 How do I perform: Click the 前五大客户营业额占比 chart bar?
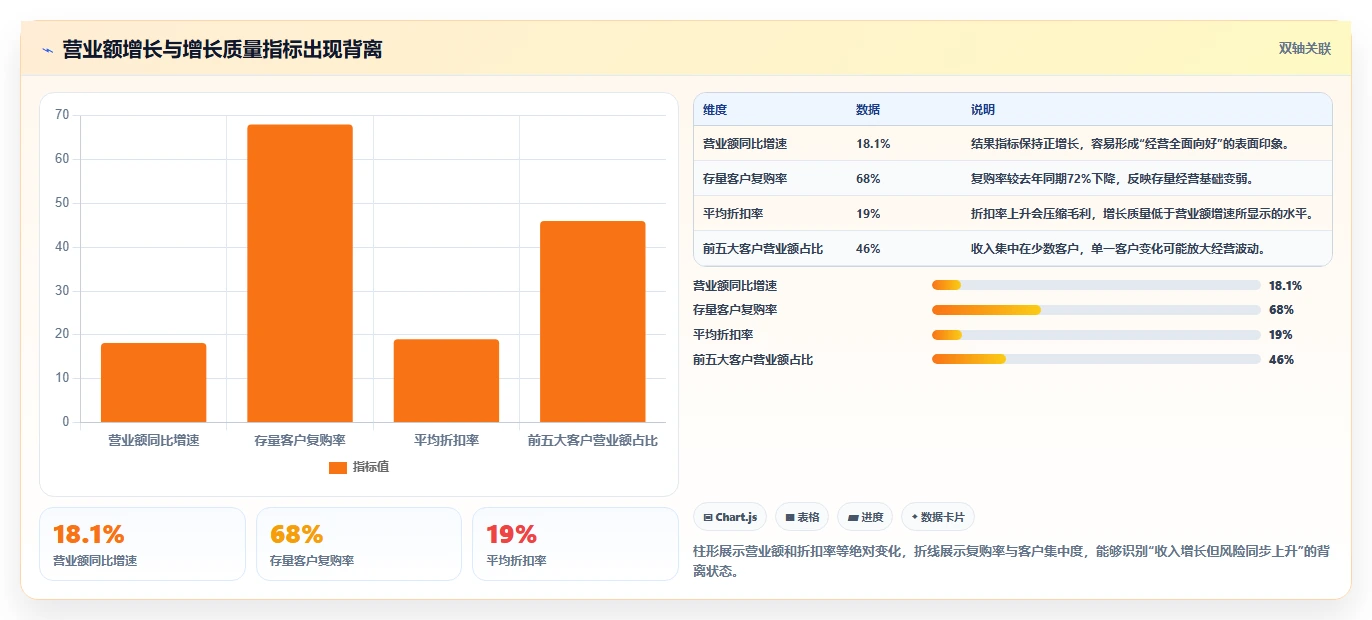click(x=593, y=321)
